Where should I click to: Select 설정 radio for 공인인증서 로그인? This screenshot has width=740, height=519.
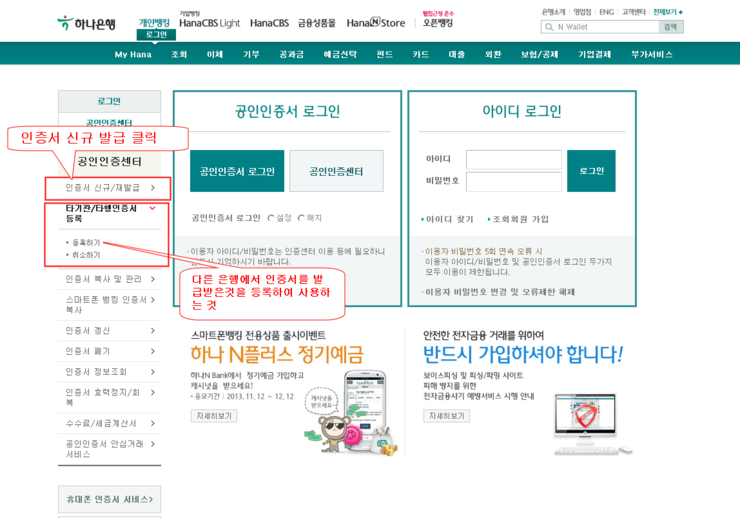pos(271,218)
